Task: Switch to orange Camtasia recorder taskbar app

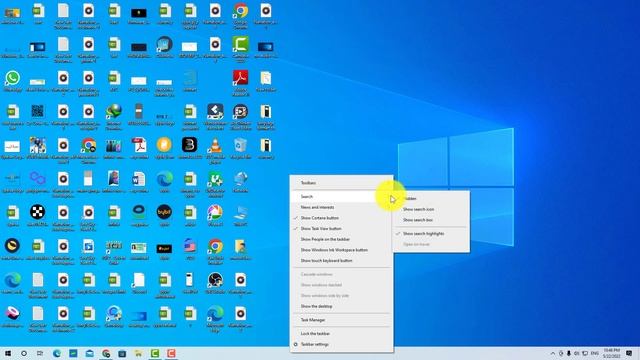Action: [171, 353]
